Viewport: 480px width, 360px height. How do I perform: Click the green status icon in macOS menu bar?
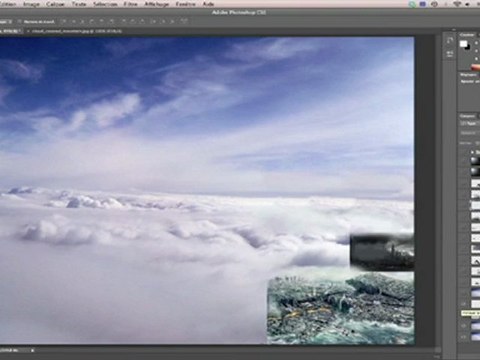[x=413, y=4]
